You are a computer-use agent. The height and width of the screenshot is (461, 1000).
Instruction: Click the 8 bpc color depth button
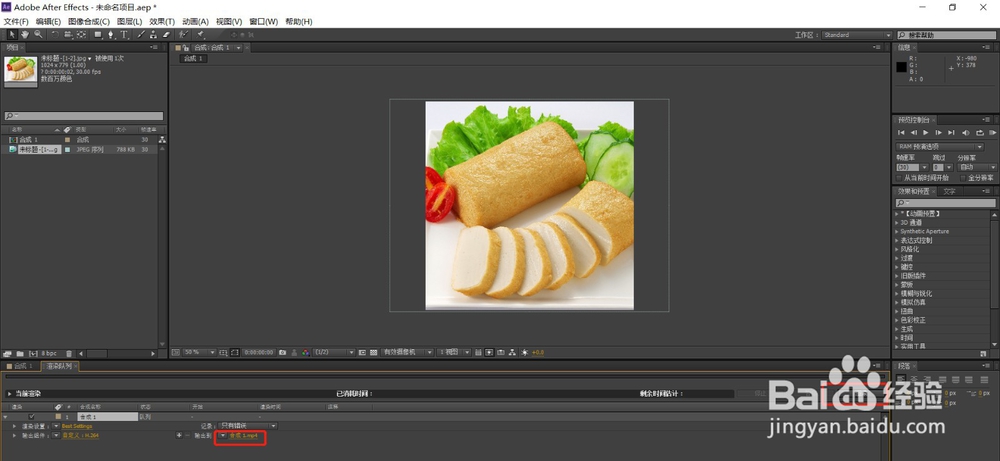49,353
